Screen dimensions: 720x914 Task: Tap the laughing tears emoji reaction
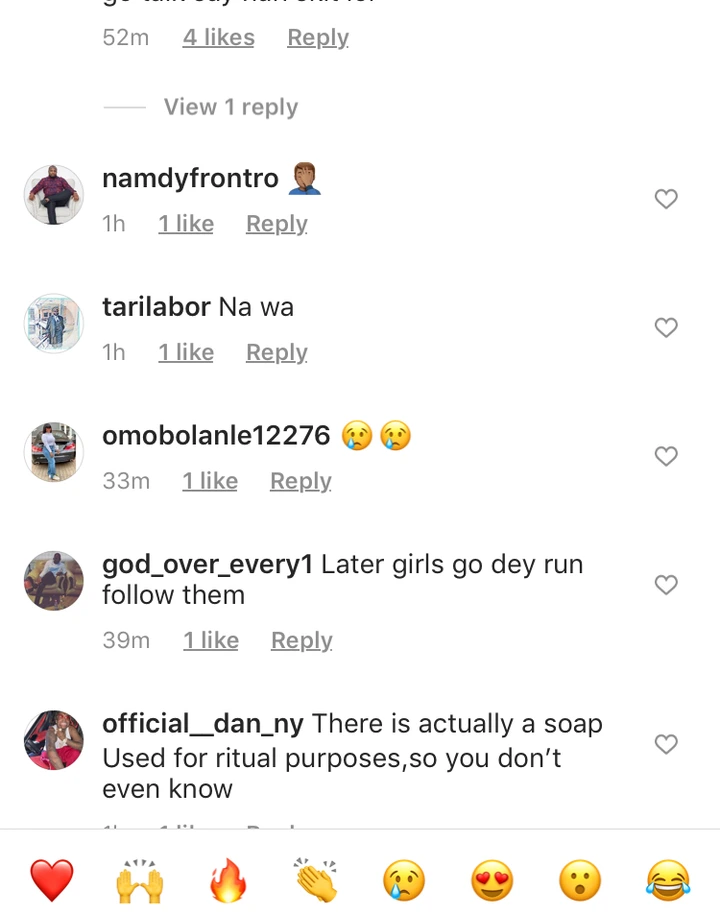(x=668, y=880)
